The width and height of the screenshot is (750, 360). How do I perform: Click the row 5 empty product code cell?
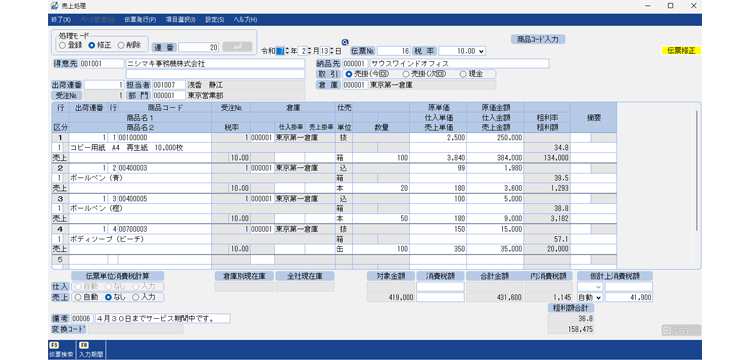(x=165, y=260)
